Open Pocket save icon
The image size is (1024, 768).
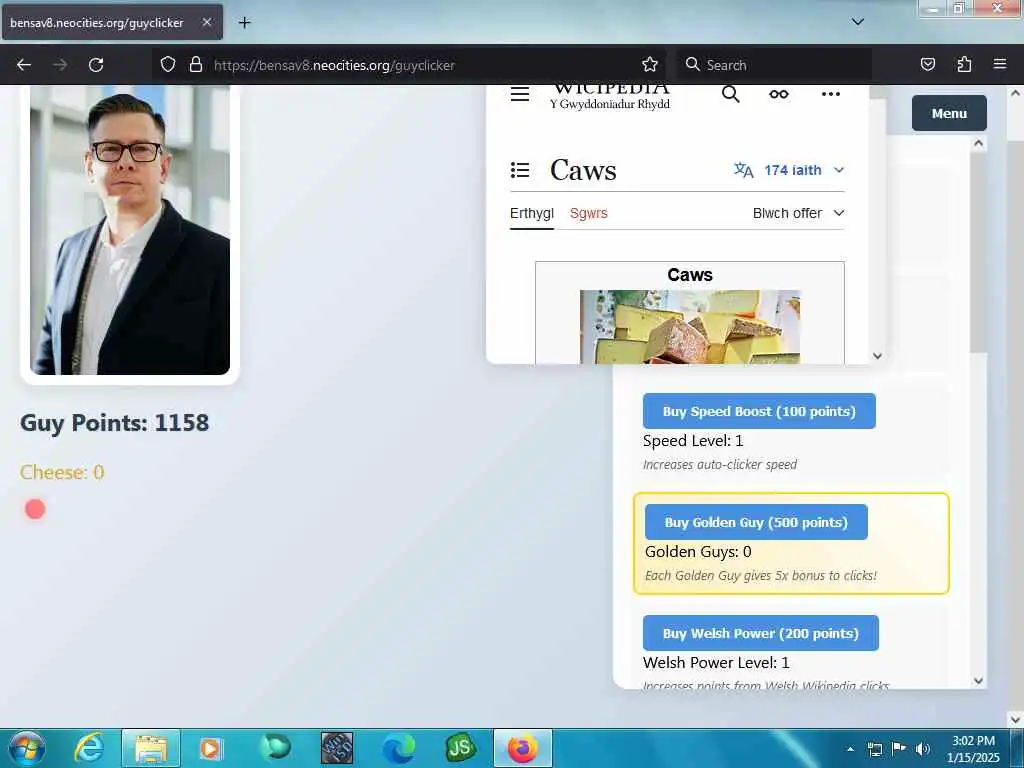(x=927, y=65)
